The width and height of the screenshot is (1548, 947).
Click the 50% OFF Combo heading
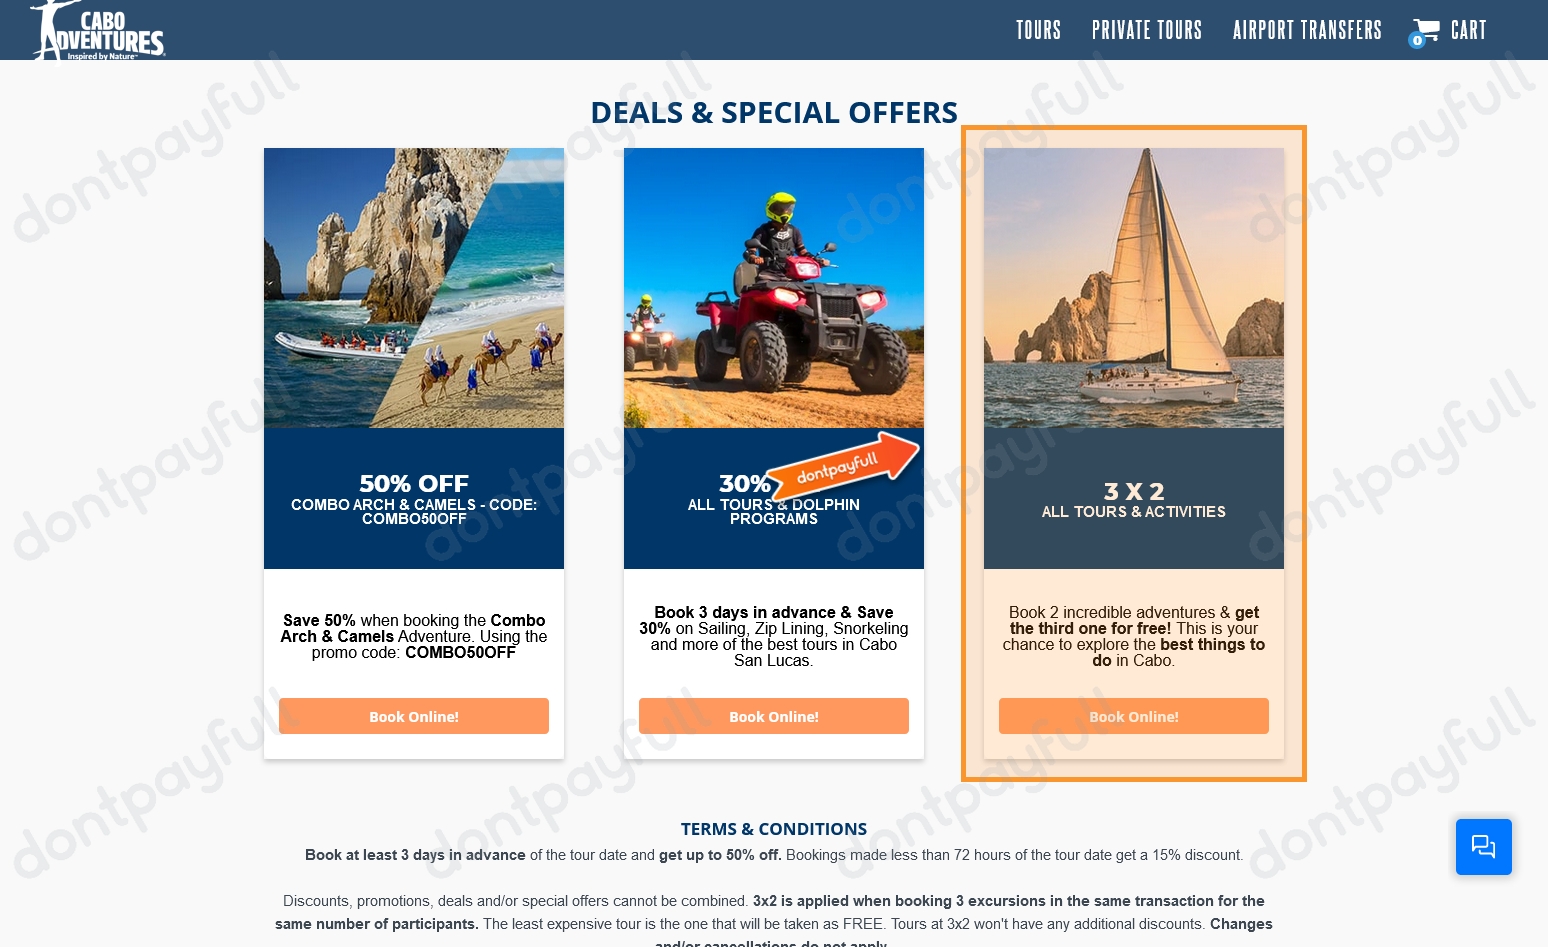414,498
